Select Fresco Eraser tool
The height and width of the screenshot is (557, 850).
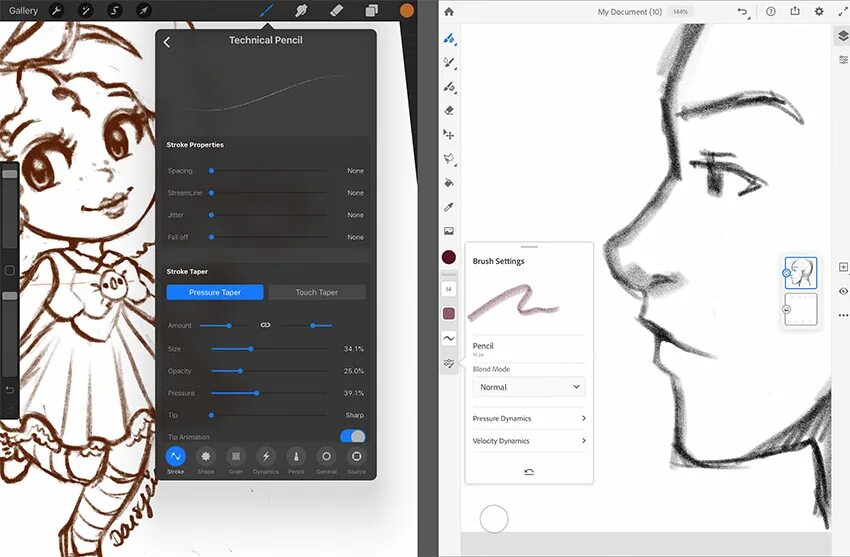coord(449,111)
